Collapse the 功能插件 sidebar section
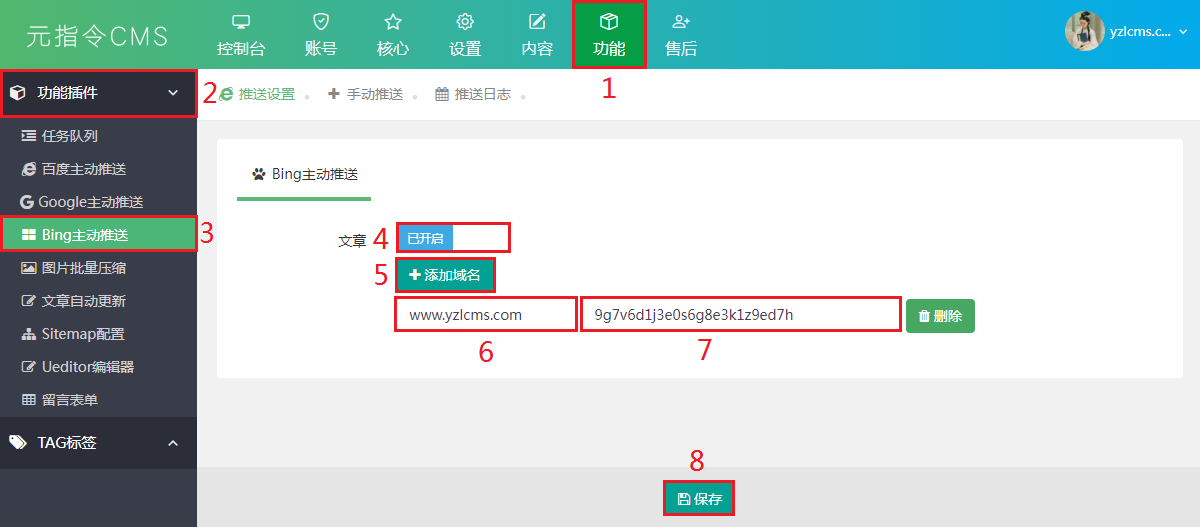The width and height of the screenshot is (1200, 527). pyautogui.click(x=173, y=93)
